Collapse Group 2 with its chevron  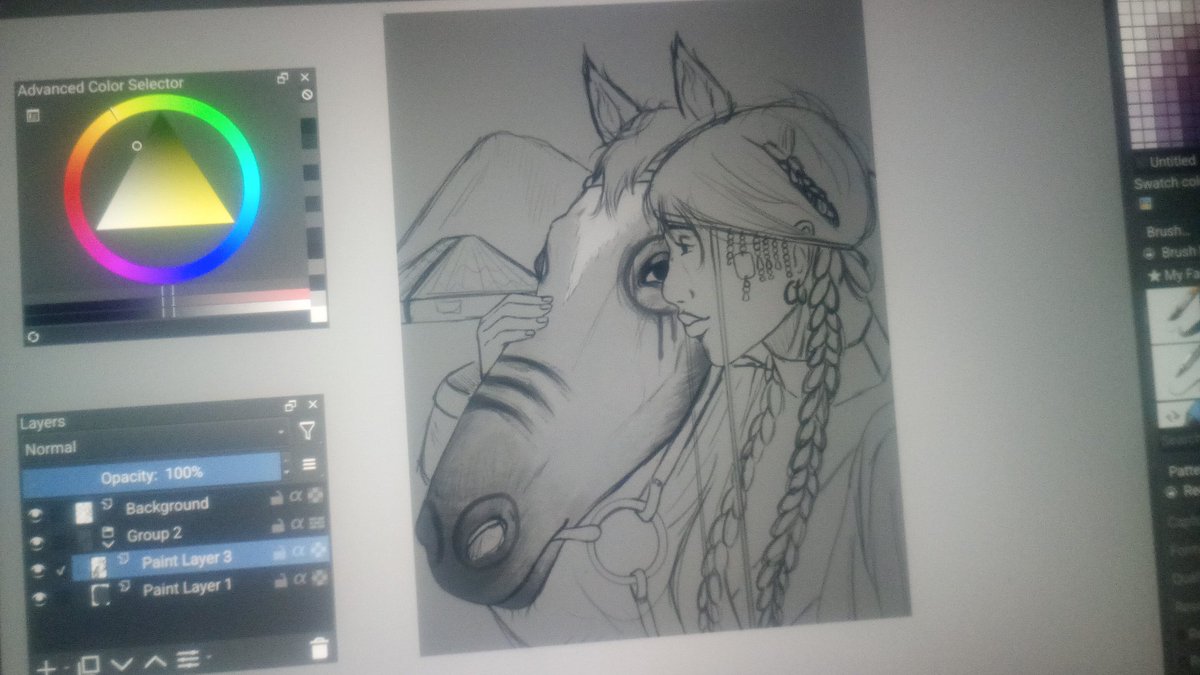[109, 546]
